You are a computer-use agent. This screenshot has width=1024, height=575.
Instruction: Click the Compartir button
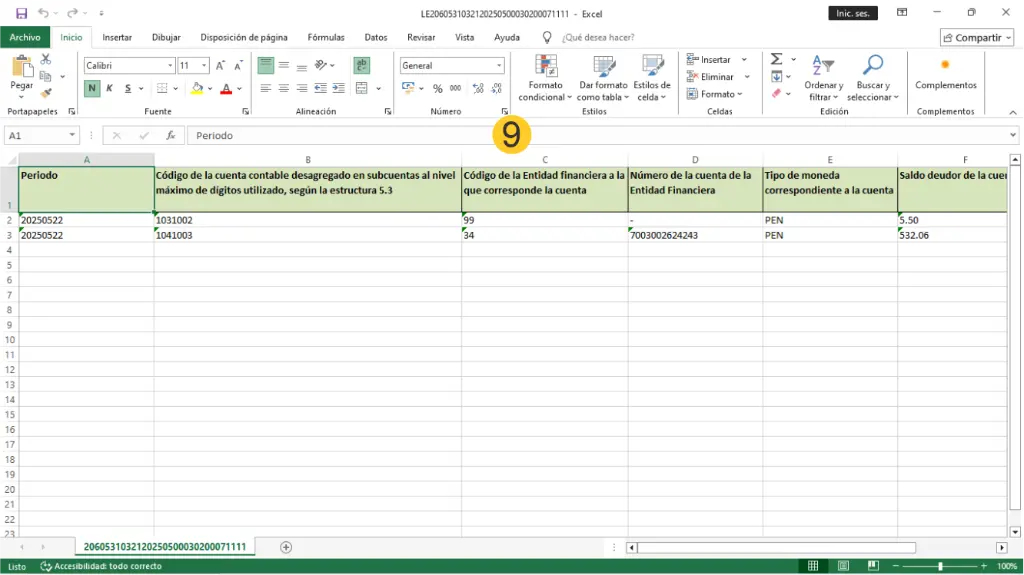[976, 37]
